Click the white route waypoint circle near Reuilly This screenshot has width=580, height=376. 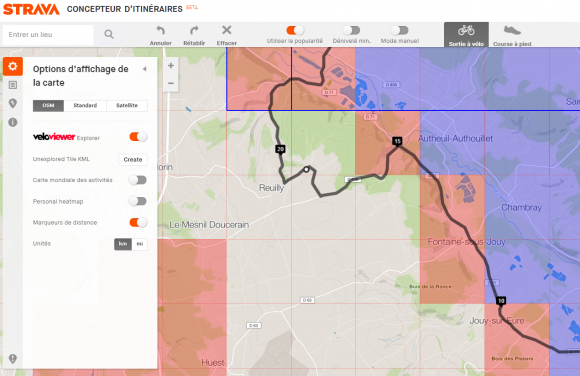306,169
